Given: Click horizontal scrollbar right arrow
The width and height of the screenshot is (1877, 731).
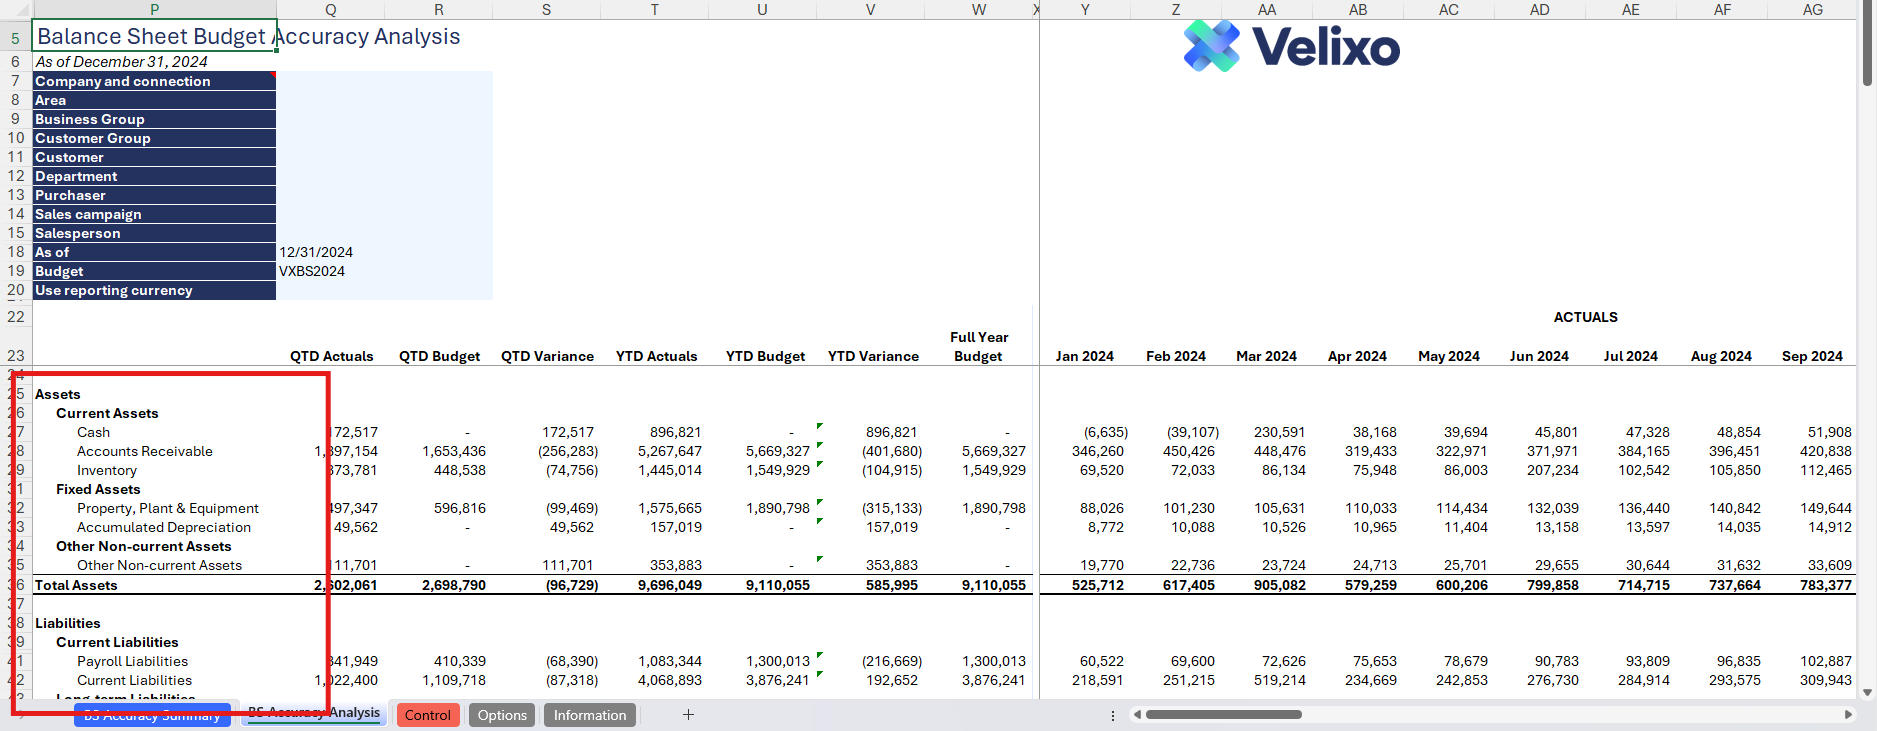Looking at the screenshot, I should click(1848, 714).
